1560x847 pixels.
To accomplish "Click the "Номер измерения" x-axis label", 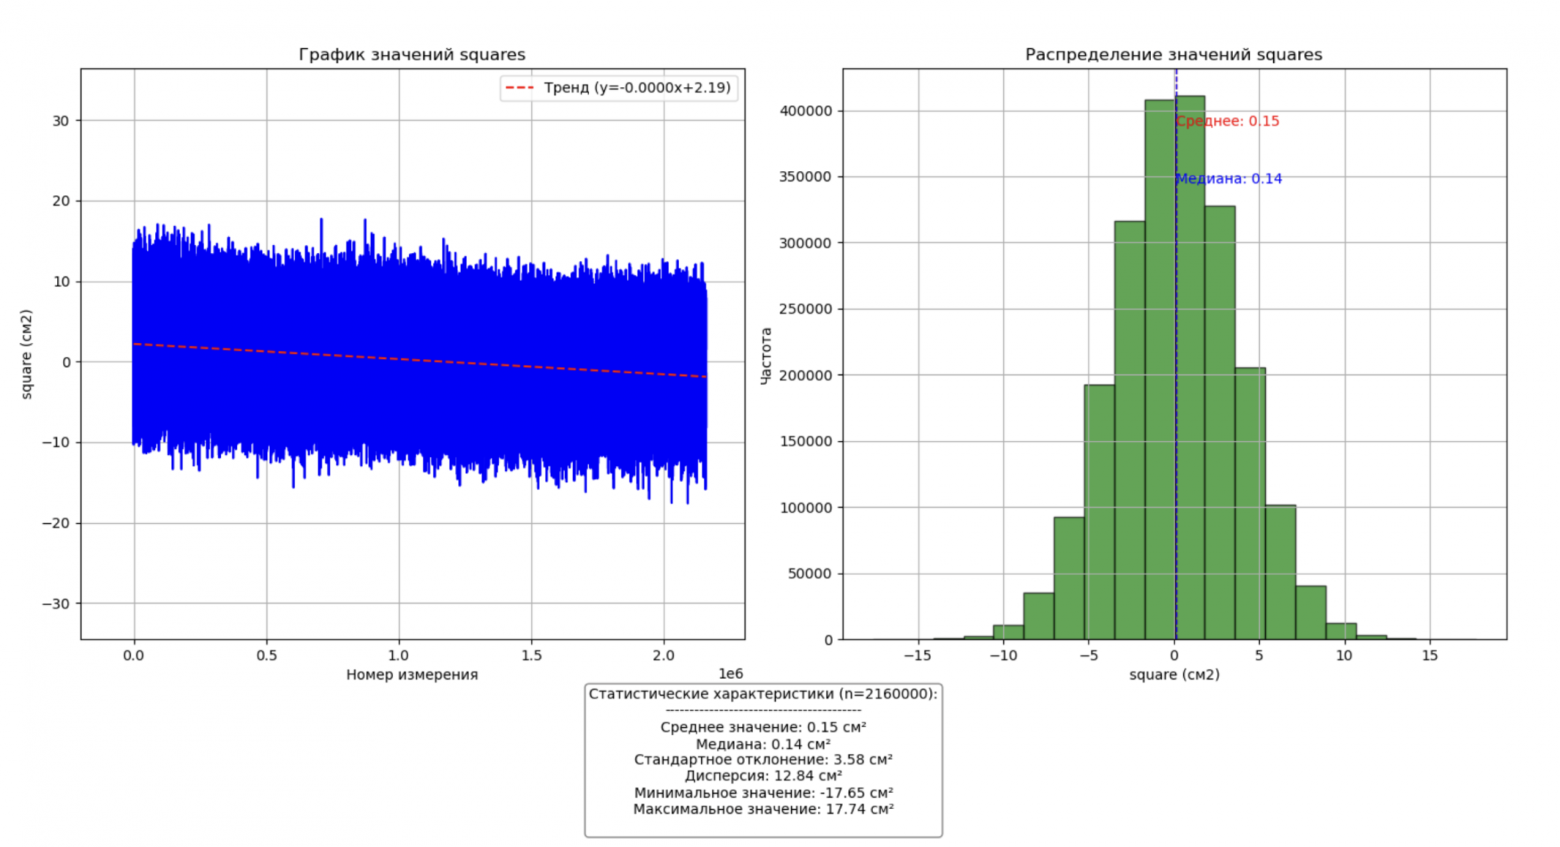I will (x=411, y=675).
